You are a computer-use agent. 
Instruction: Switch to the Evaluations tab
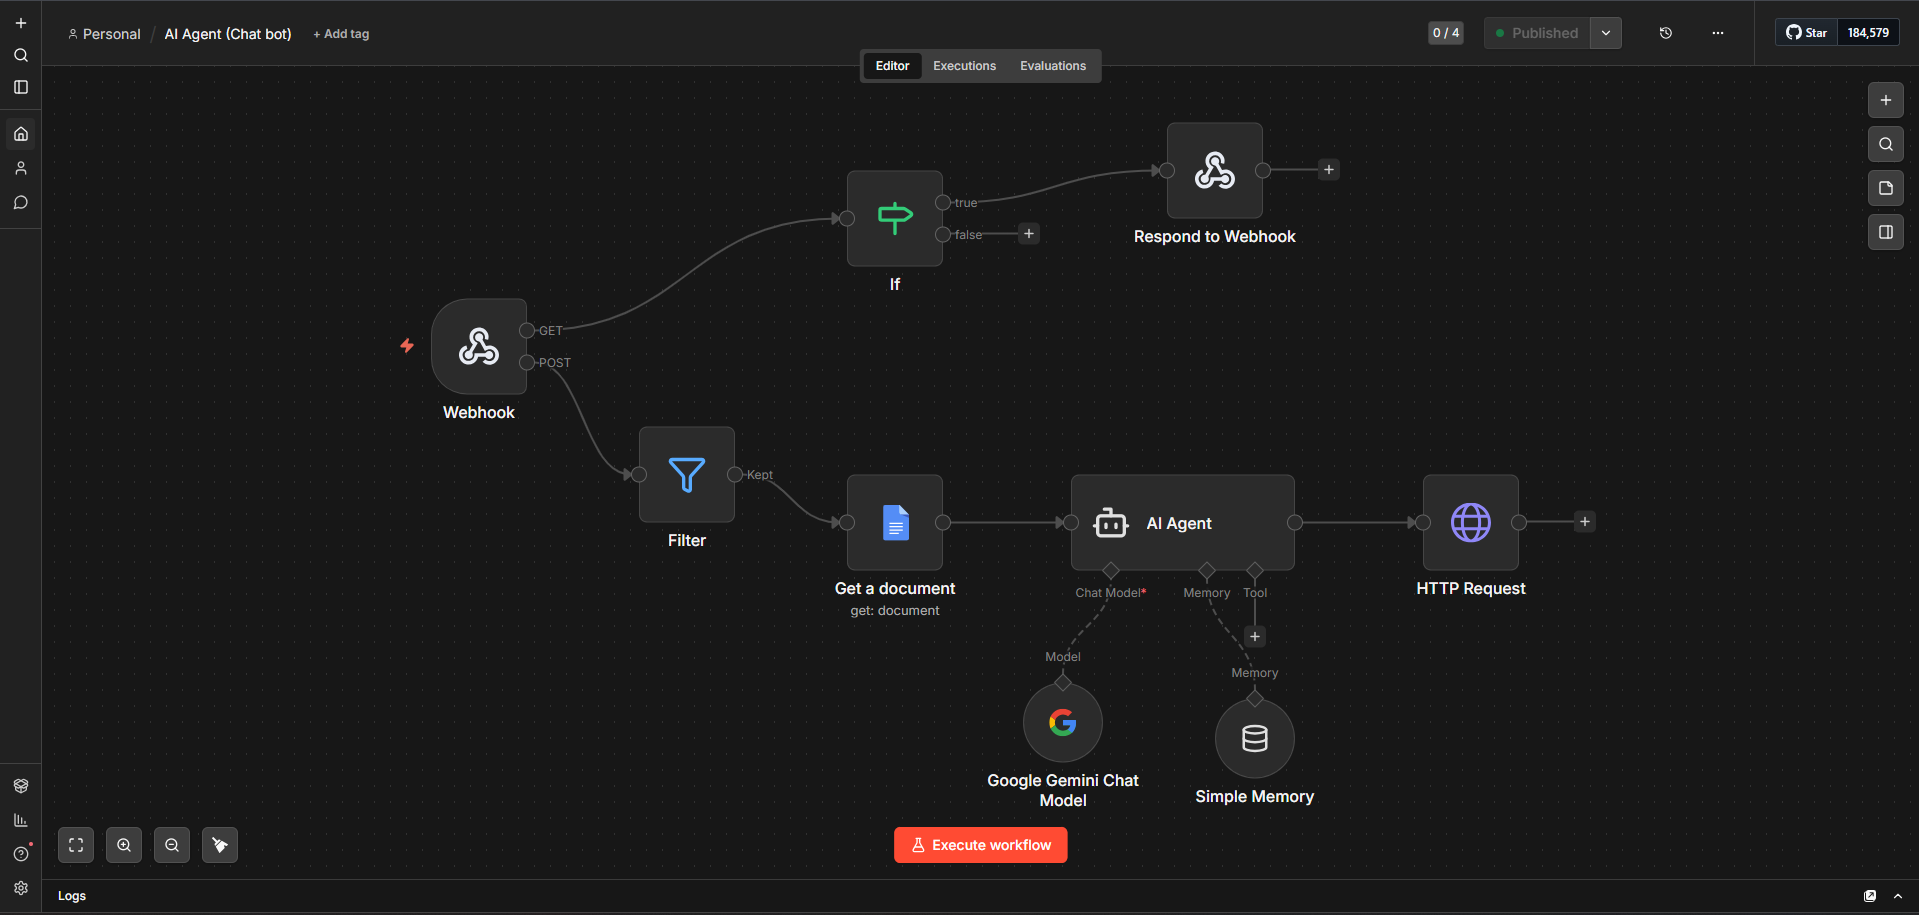[1052, 66]
